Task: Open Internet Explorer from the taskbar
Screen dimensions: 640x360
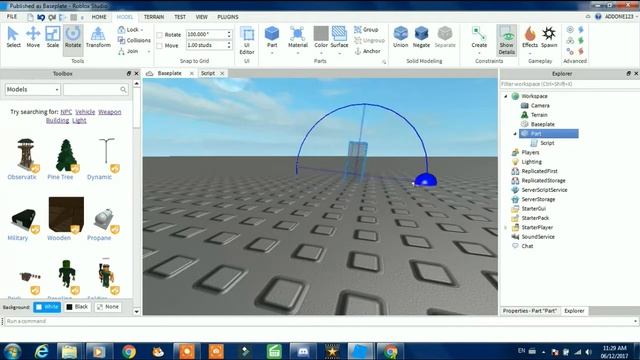Action: pyautogui.click(x=42, y=351)
